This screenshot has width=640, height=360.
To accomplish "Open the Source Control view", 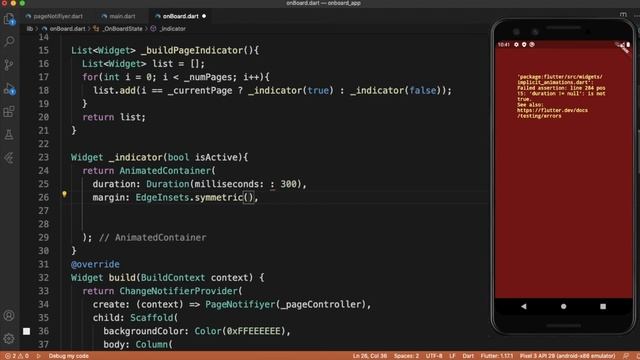I will pos(9,64).
